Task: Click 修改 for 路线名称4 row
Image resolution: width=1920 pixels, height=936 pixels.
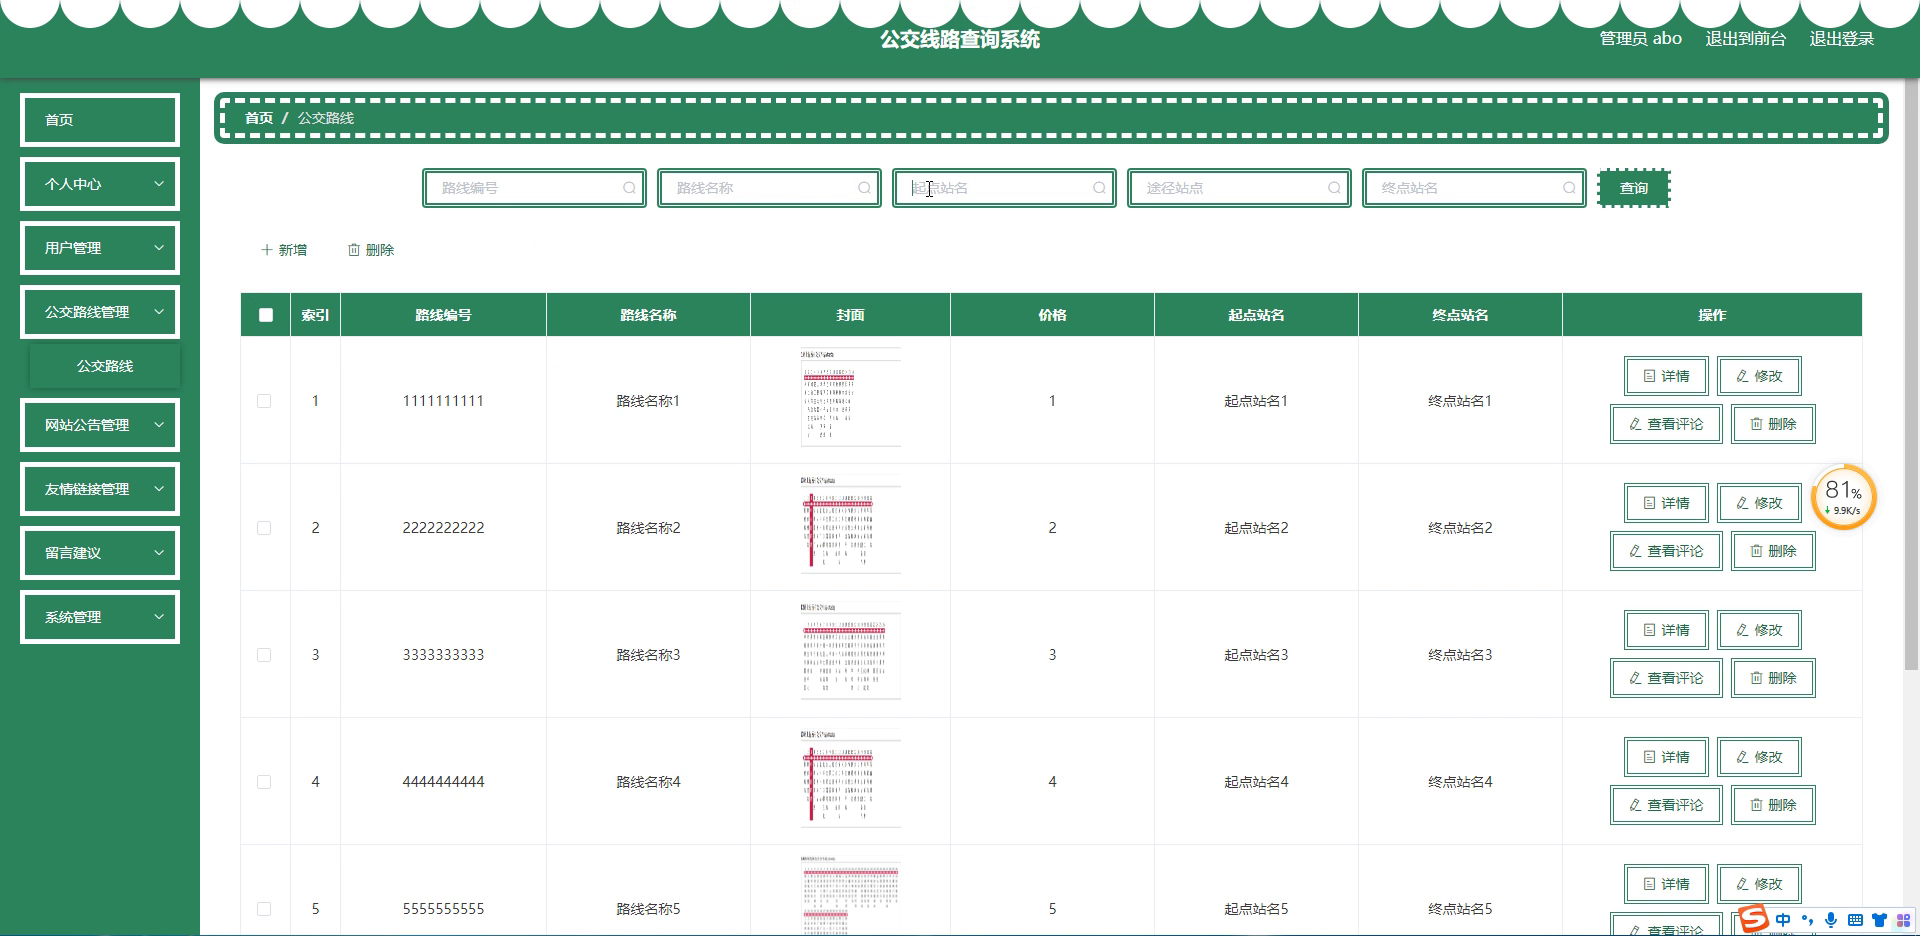Action: 1759,757
